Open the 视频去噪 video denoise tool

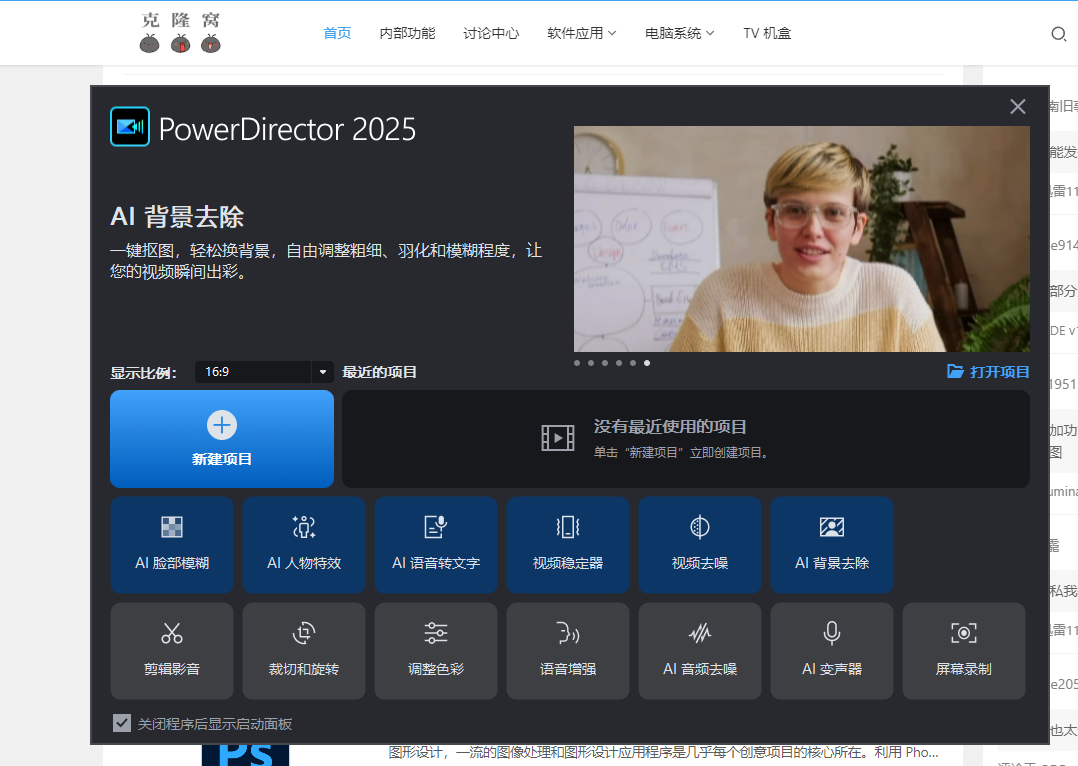(x=700, y=545)
